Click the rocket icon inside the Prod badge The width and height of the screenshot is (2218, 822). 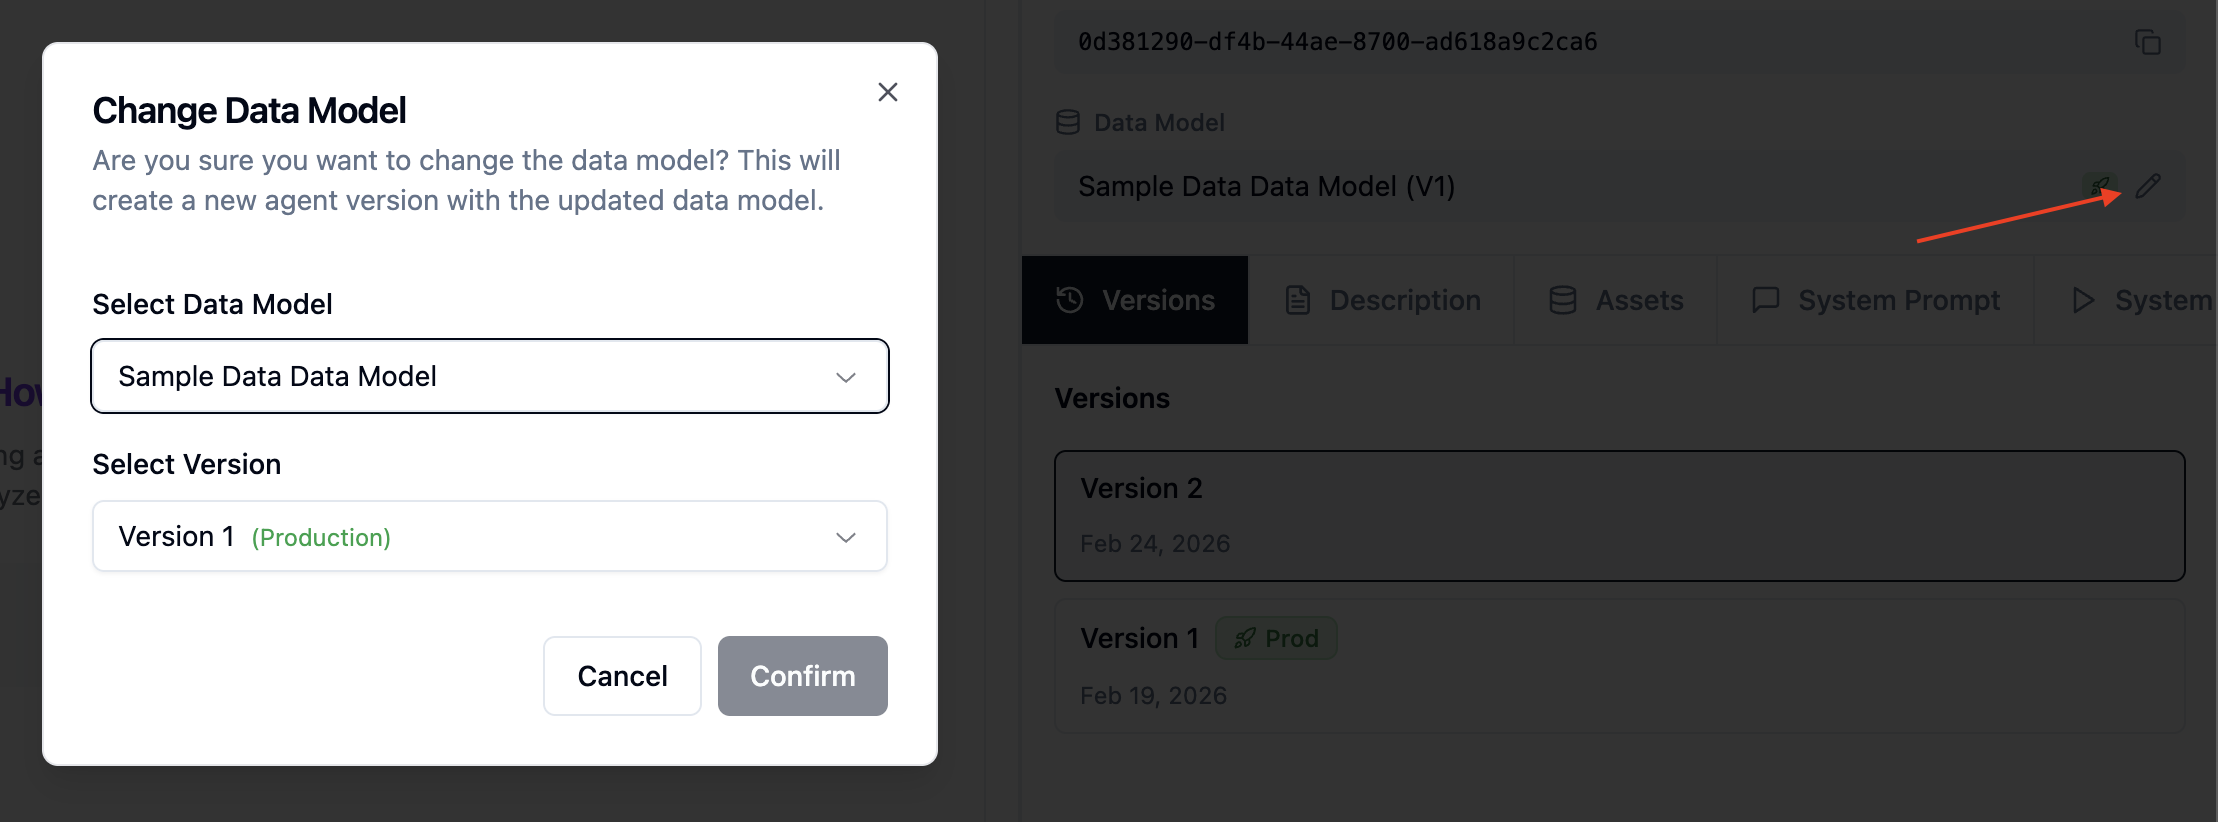(x=1244, y=638)
